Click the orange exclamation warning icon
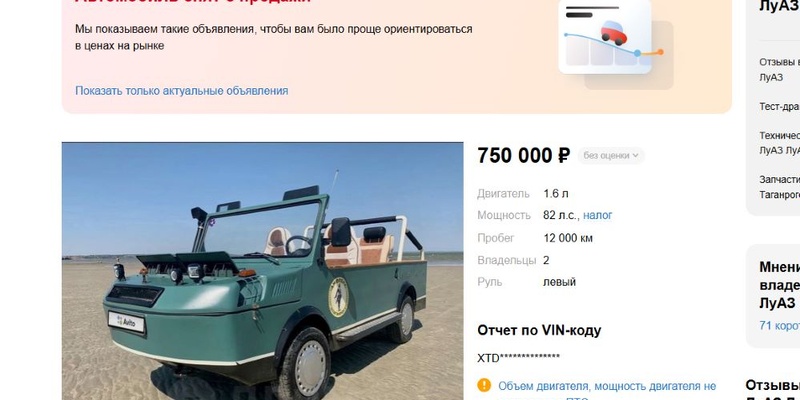800x400 pixels. click(x=484, y=385)
